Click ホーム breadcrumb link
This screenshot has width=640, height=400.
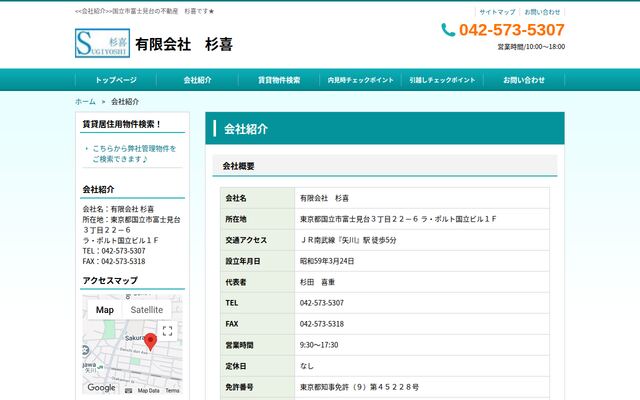pyautogui.click(x=85, y=102)
